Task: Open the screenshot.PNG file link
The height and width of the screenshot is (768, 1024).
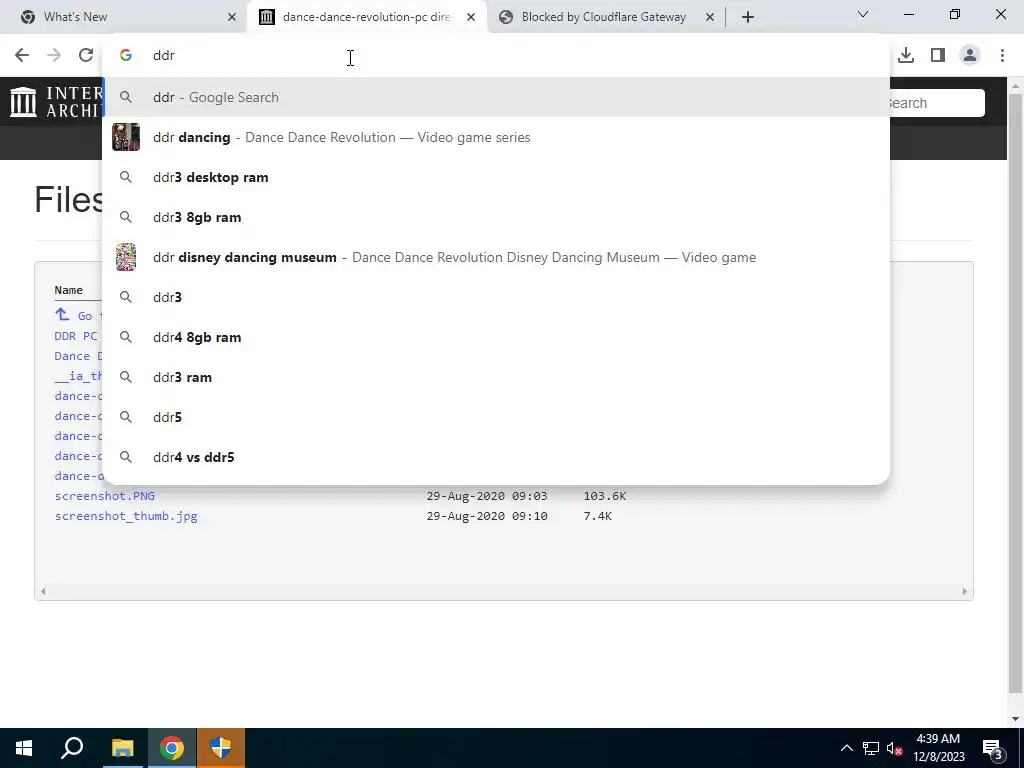Action: [x=104, y=496]
